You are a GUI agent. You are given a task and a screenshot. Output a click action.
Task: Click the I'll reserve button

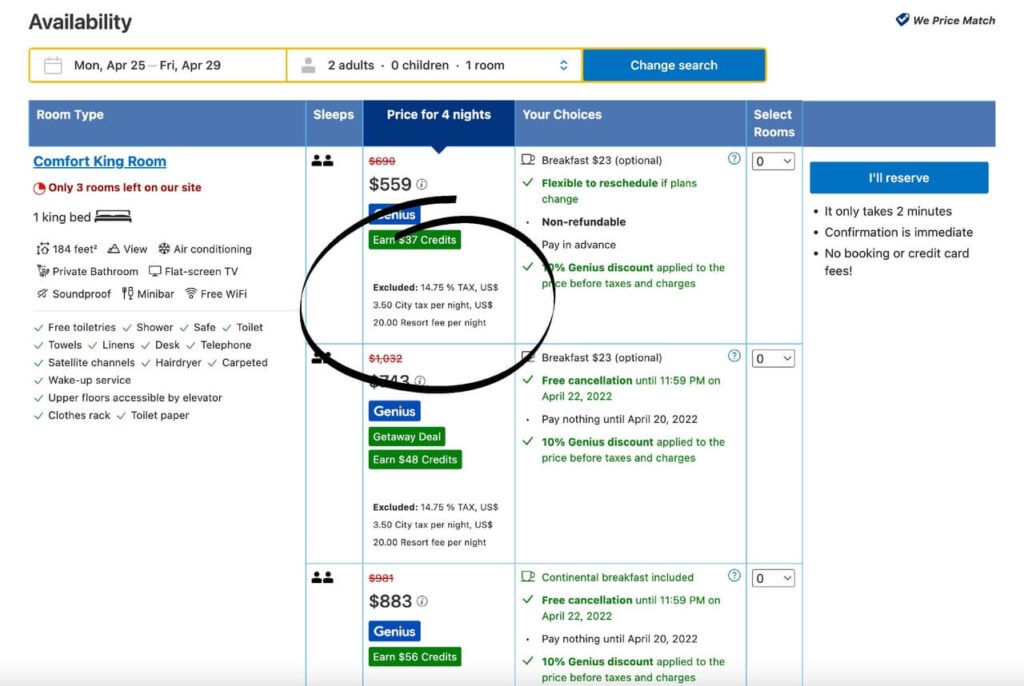899,178
